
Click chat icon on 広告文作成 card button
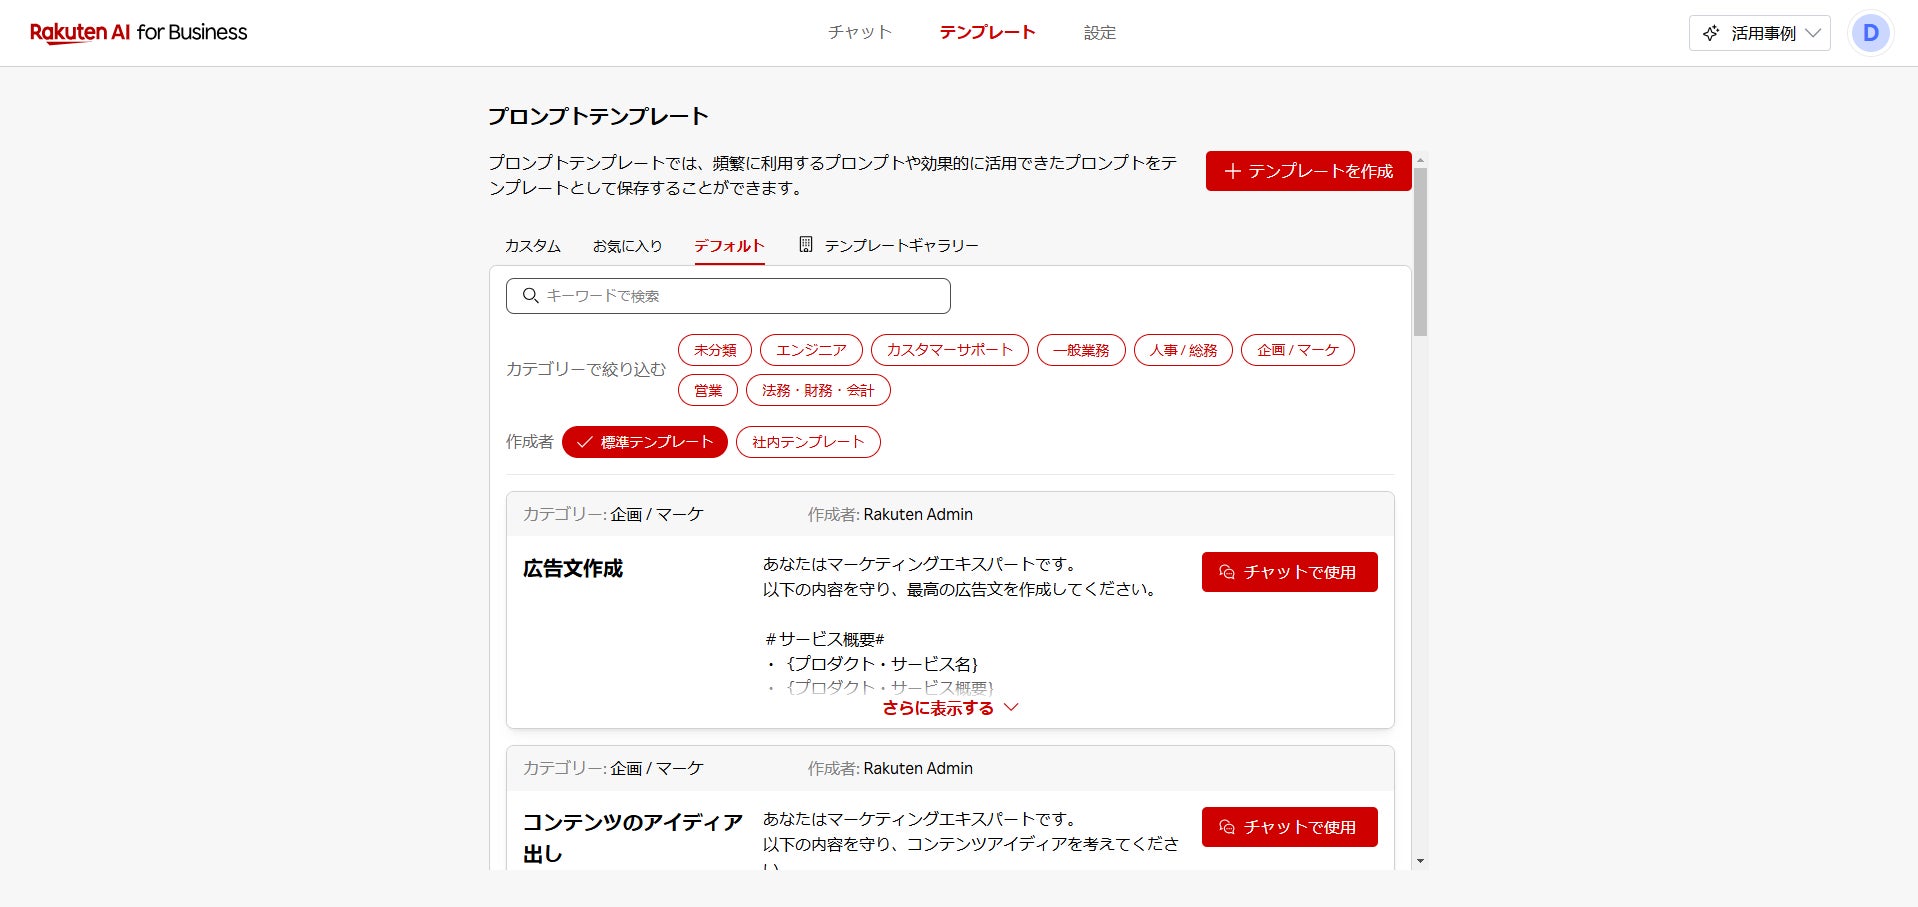(1227, 572)
